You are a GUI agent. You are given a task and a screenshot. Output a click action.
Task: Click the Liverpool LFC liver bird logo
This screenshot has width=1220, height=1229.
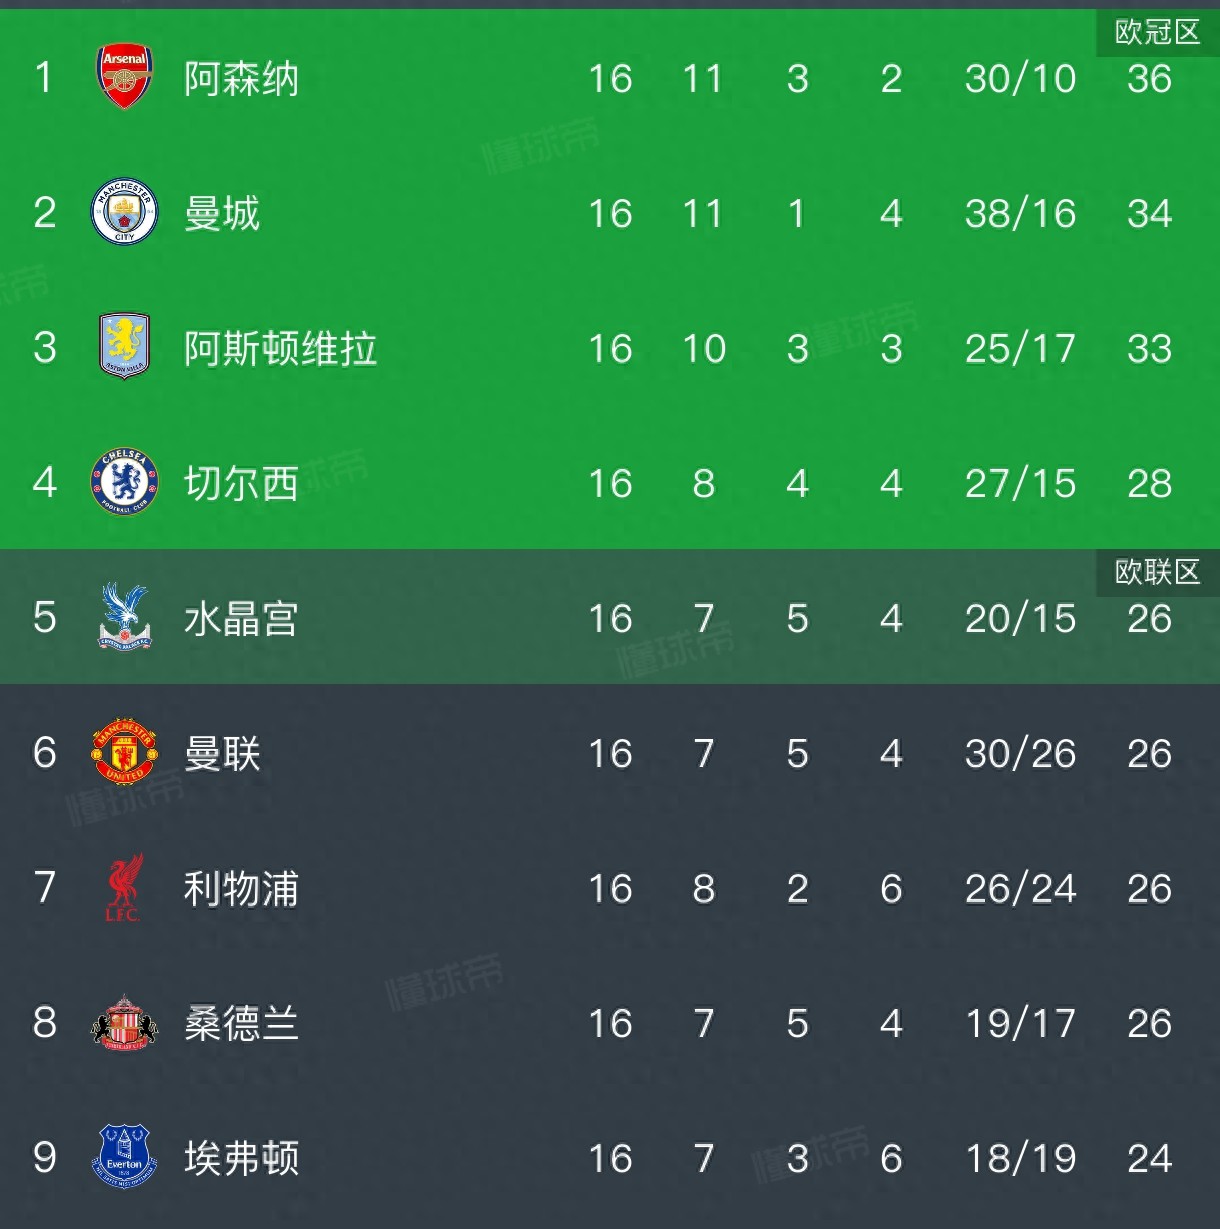124,887
